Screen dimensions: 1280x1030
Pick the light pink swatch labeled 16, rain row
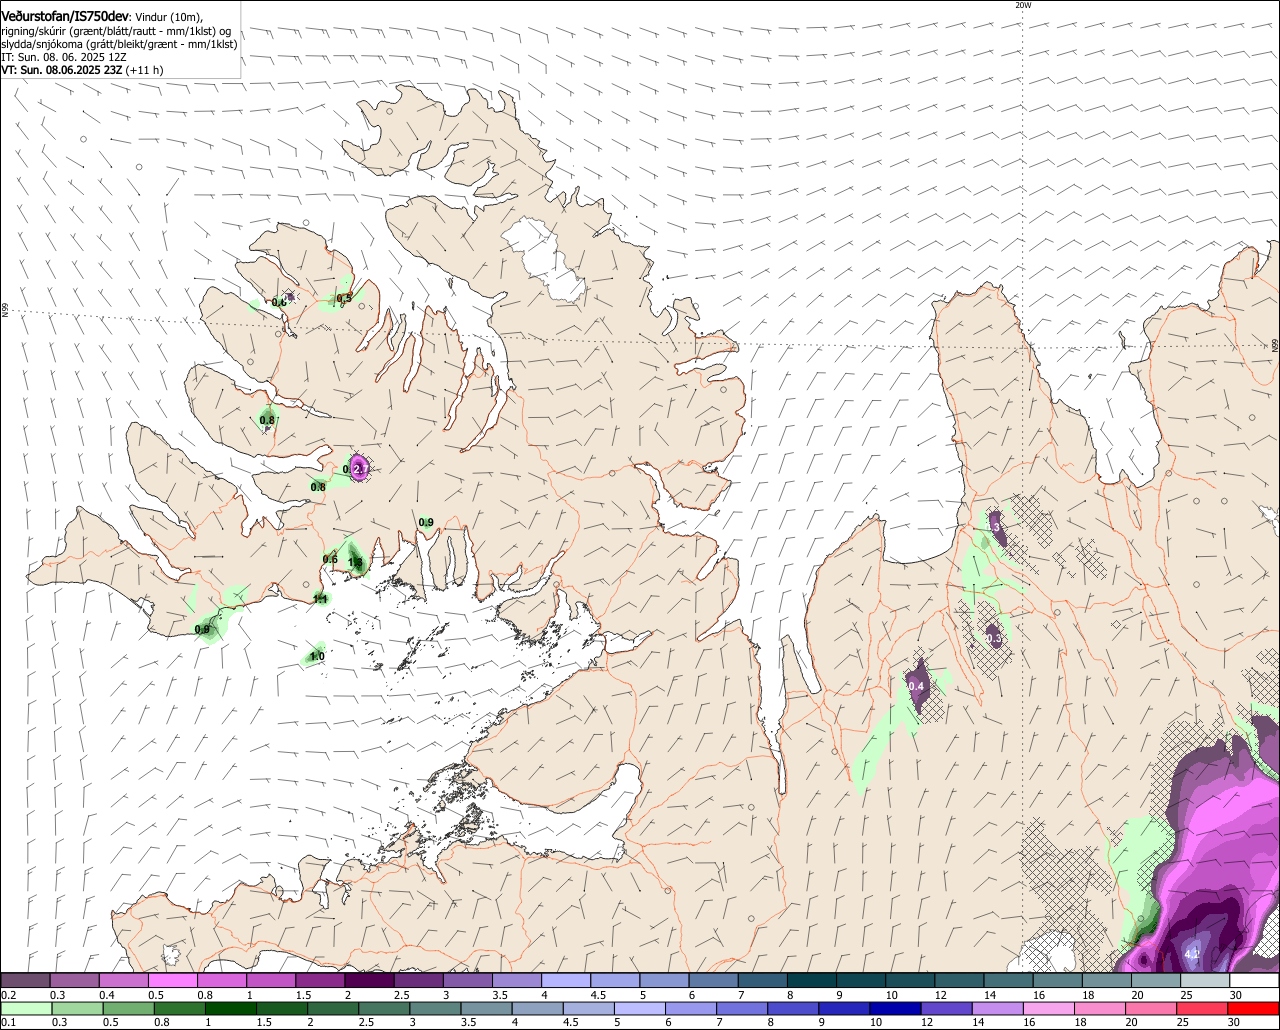coord(1050,1008)
